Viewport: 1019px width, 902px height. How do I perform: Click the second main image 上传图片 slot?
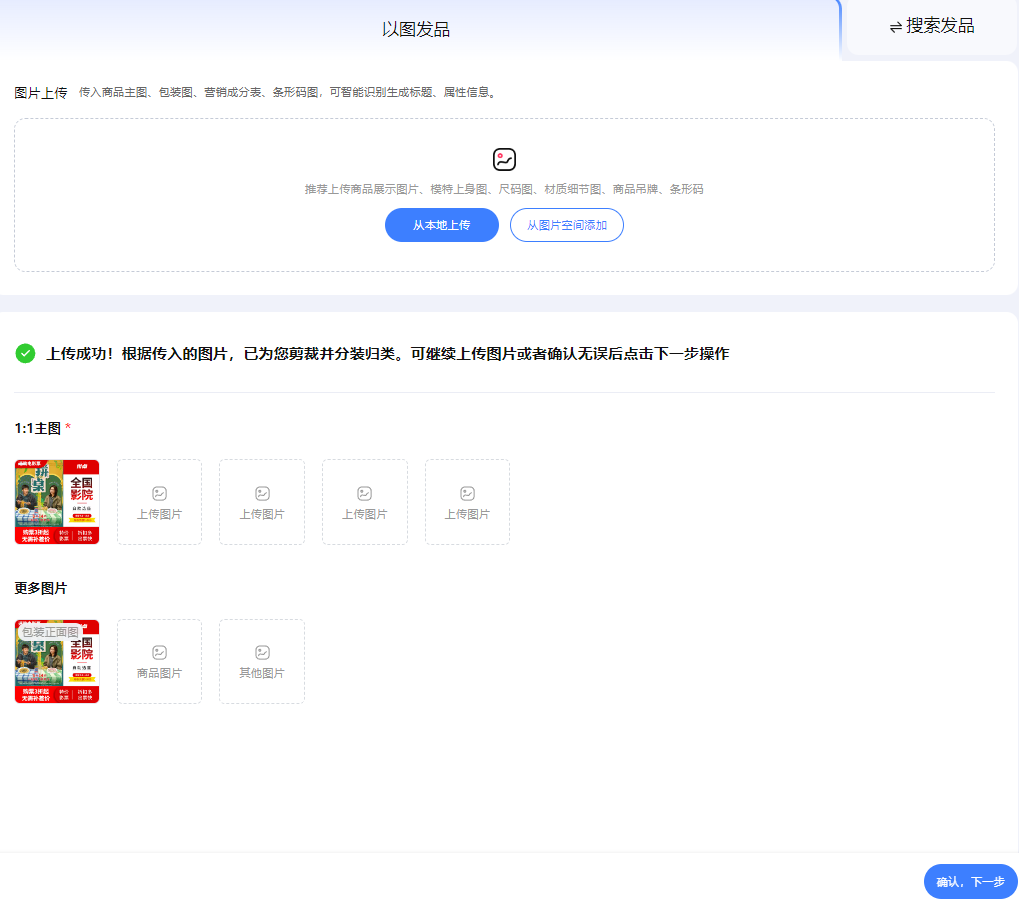[159, 502]
